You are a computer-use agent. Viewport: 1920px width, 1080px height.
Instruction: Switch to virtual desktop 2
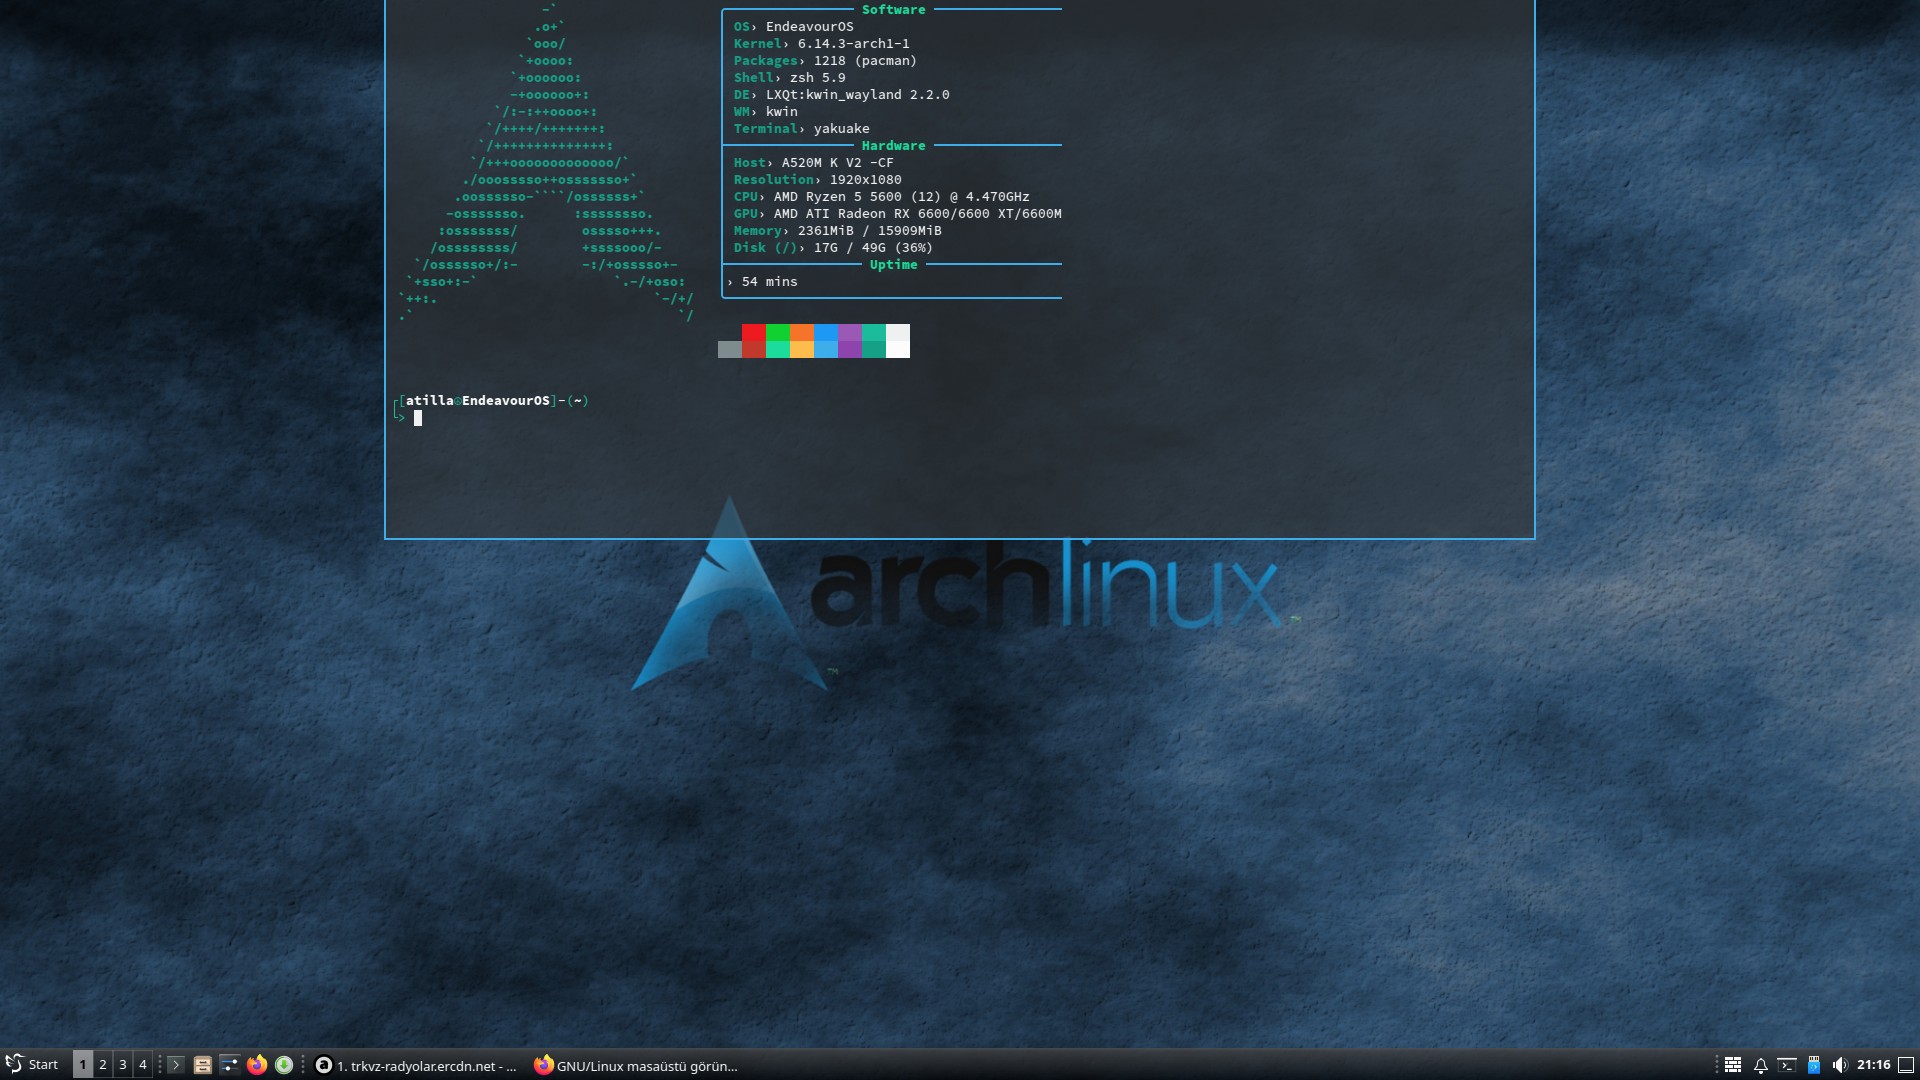pyautogui.click(x=103, y=1065)
